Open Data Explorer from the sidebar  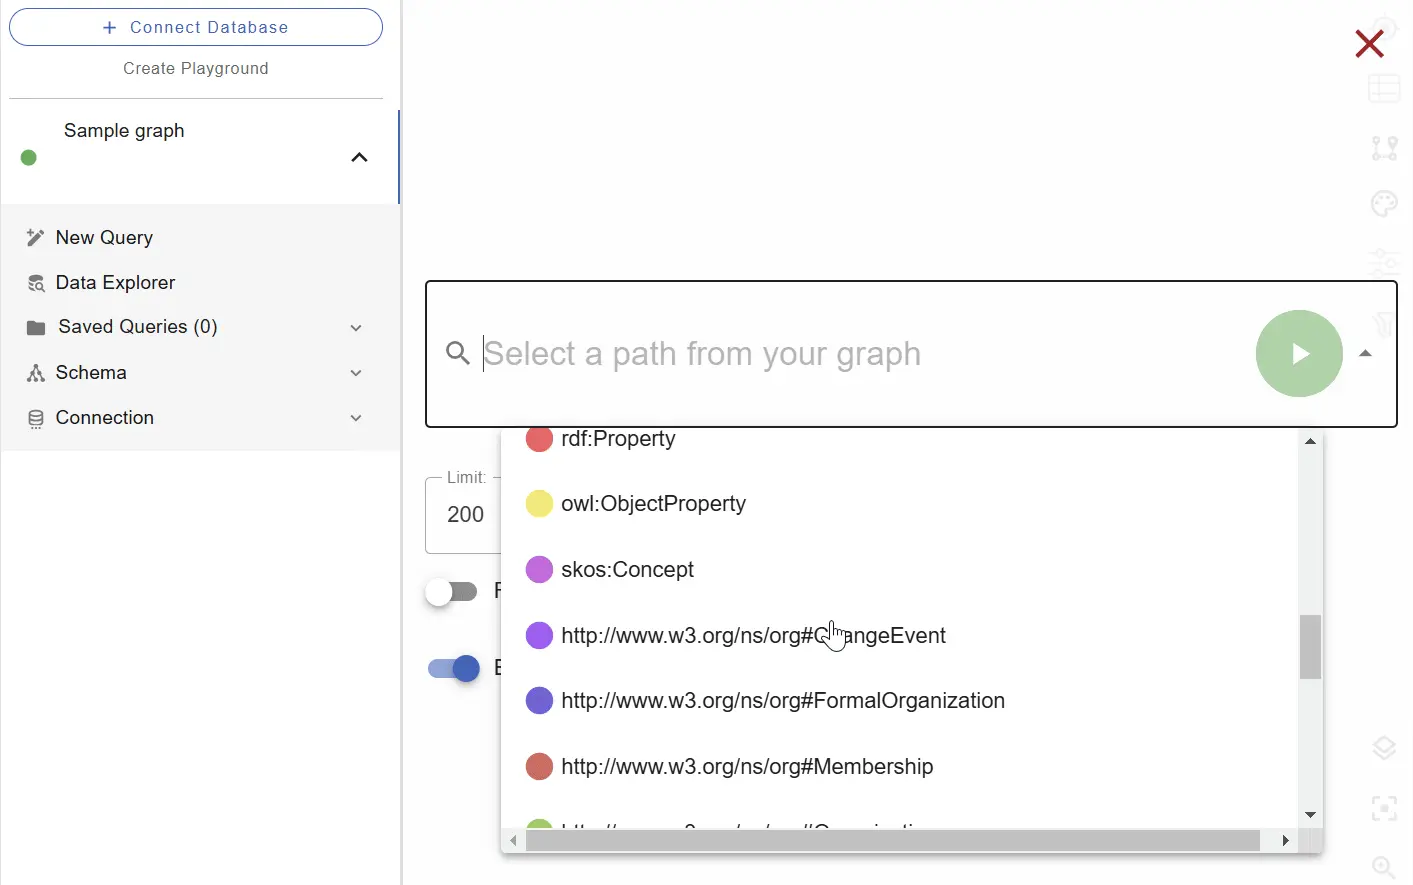(x=113, y=282)
